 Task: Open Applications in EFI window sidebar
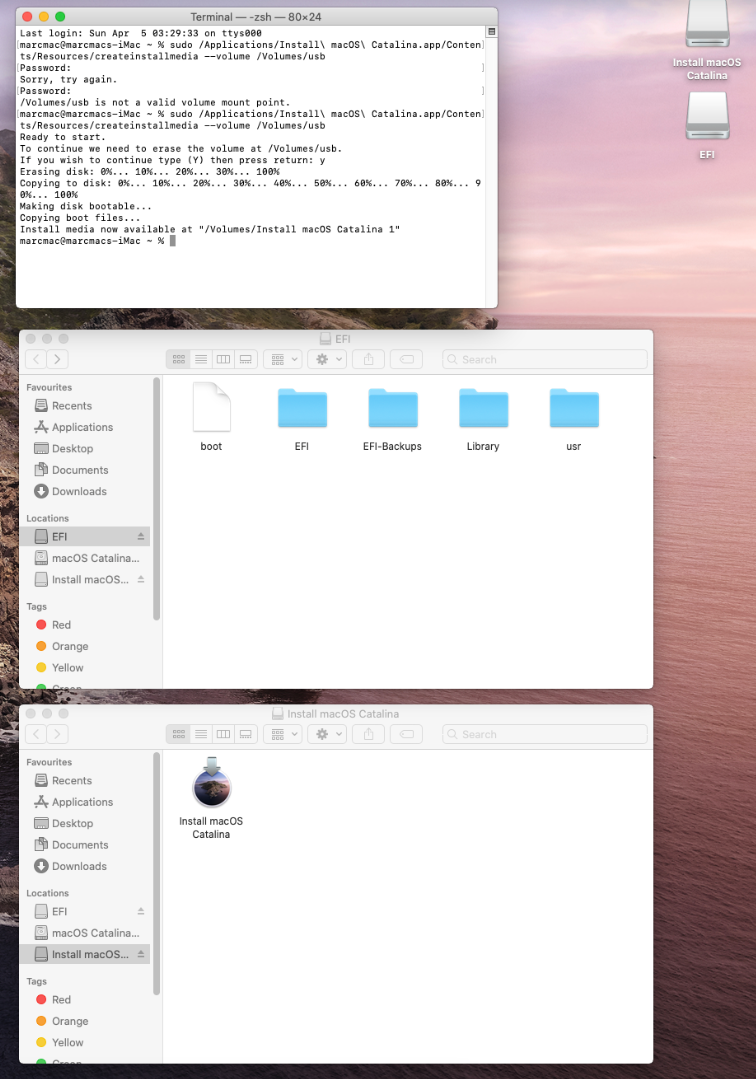pyautogui.click(x=85, y=427)
